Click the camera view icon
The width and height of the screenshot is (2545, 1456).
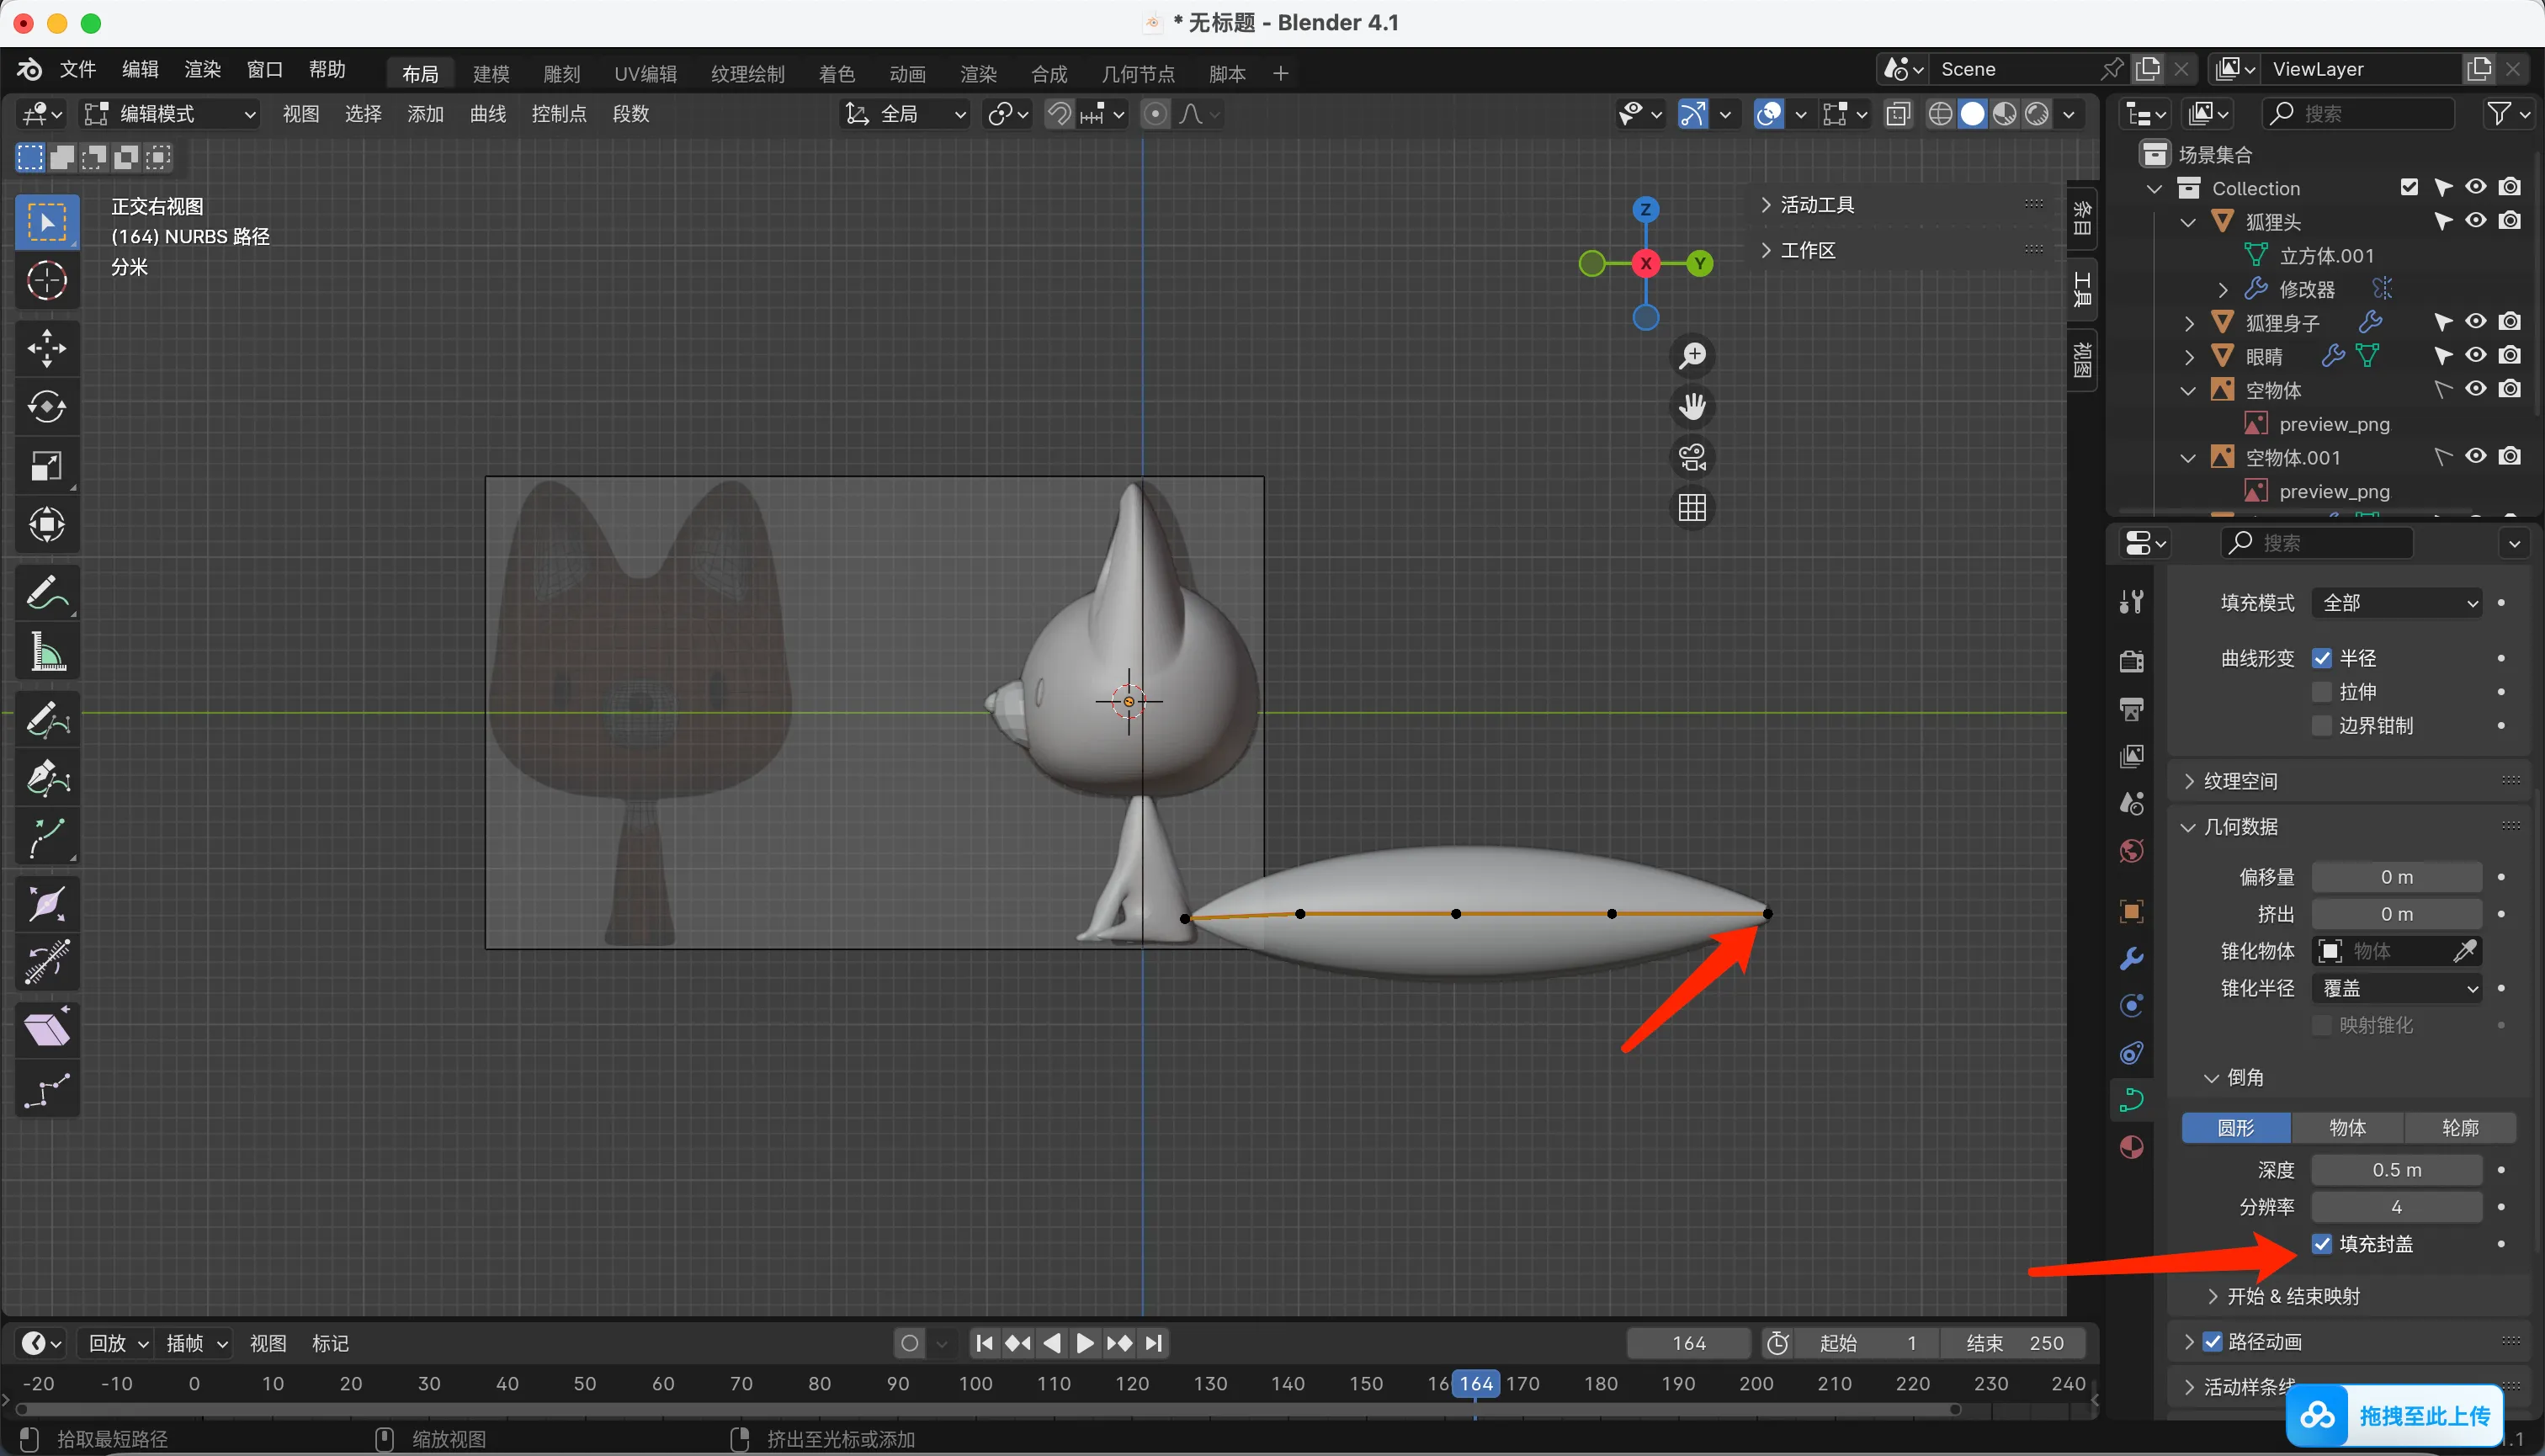tap(1692, 458)
